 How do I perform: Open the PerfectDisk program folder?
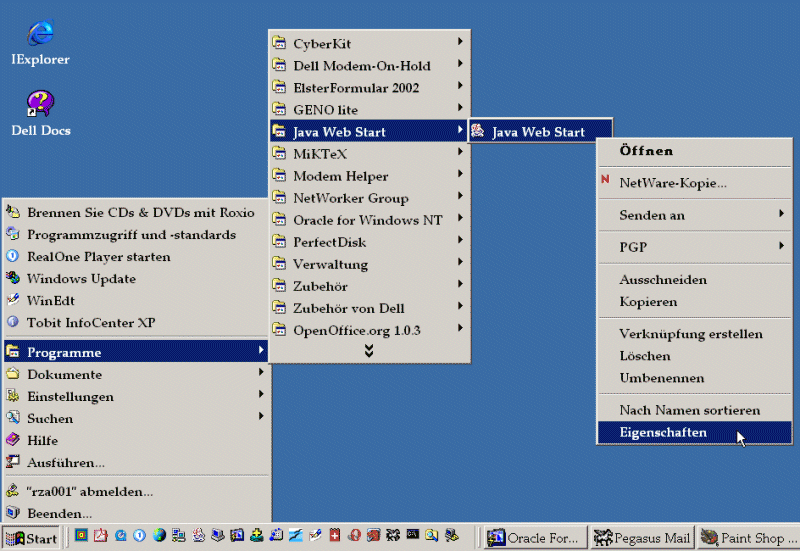click(369, 242)
